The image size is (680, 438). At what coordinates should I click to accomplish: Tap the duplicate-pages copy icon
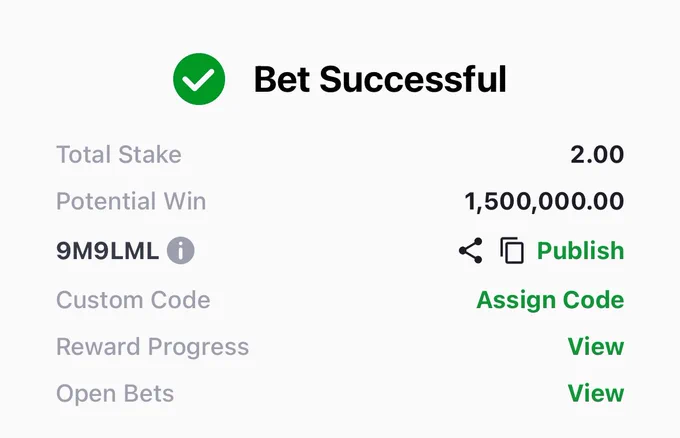click(512, 251)
